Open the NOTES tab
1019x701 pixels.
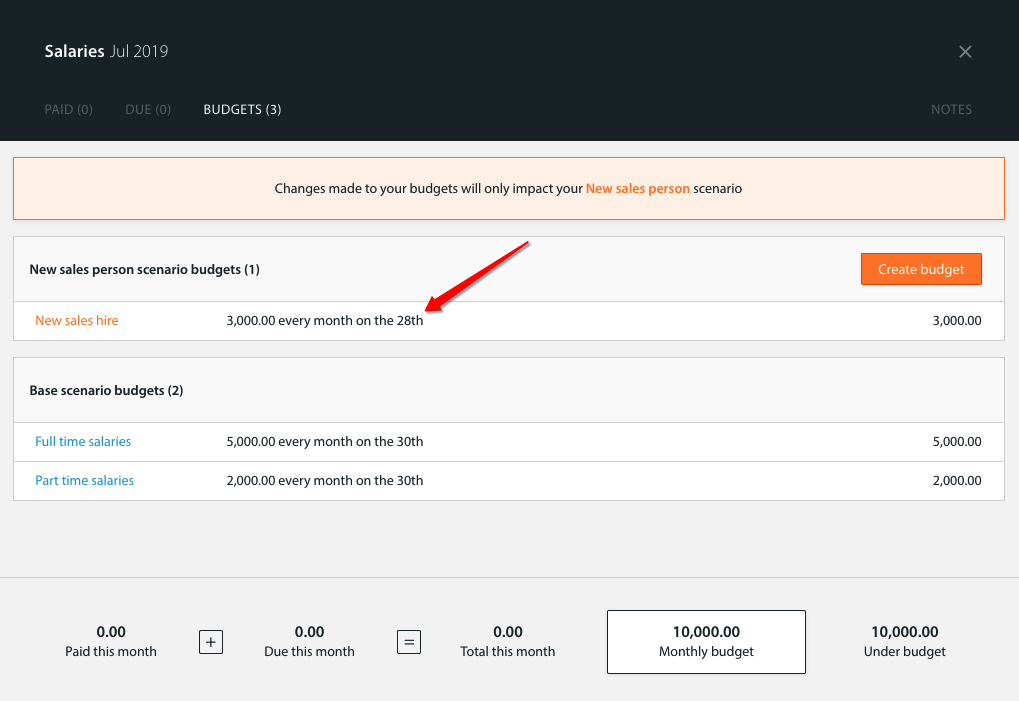click(x=950, y=109)
